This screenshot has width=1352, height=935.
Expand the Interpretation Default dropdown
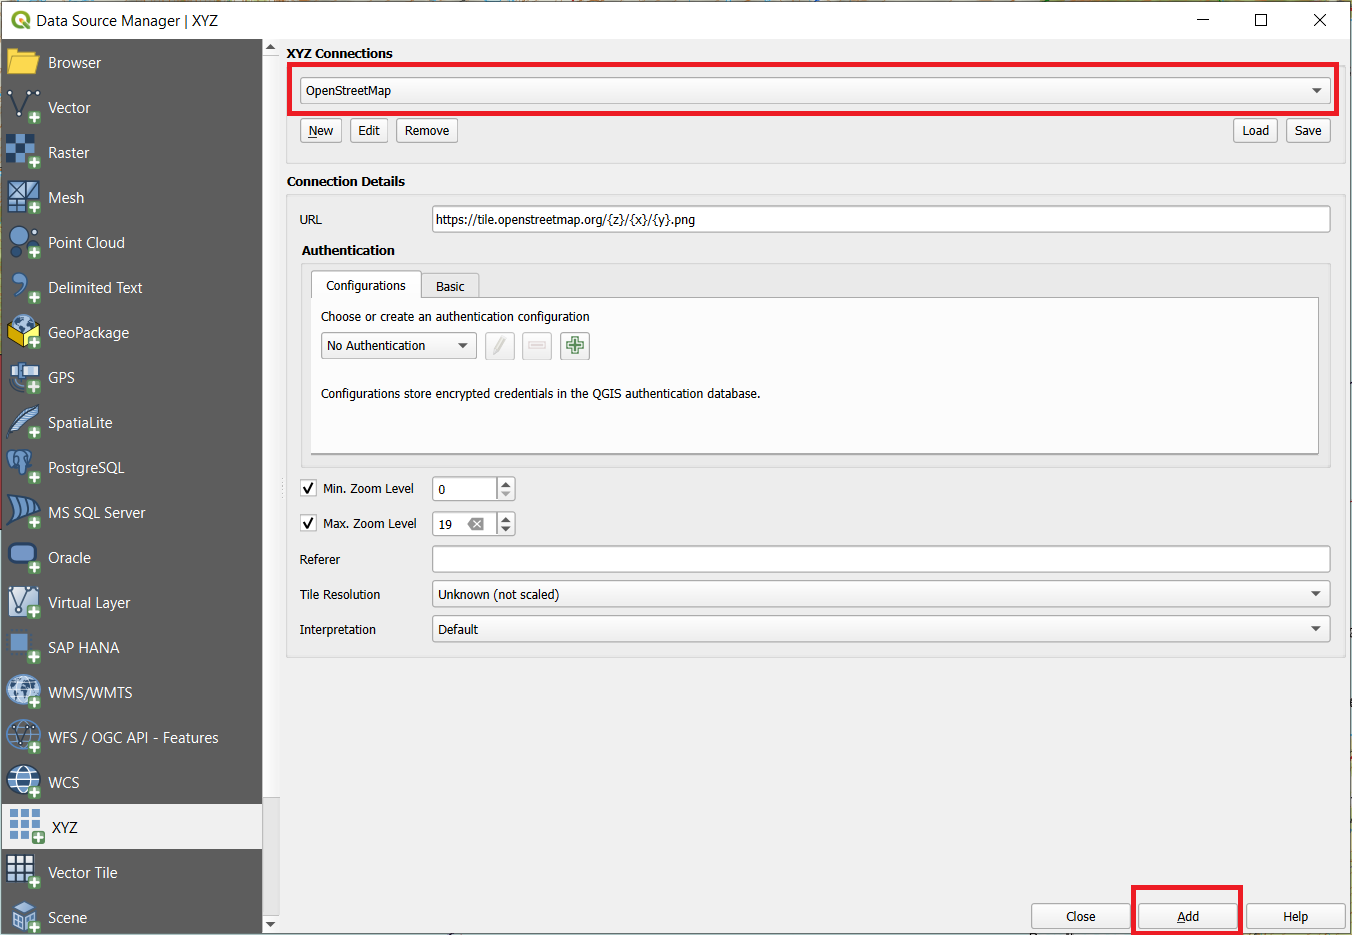click(x=881, y=629)
